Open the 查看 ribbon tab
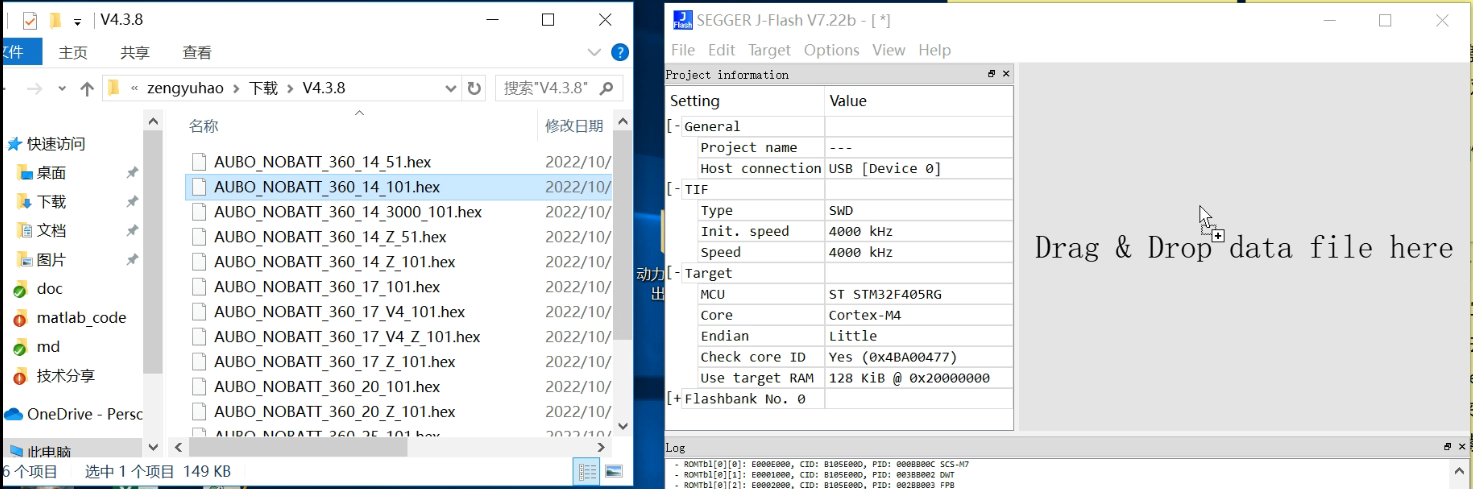1473x489 pixels. click(x=197, y=52)
